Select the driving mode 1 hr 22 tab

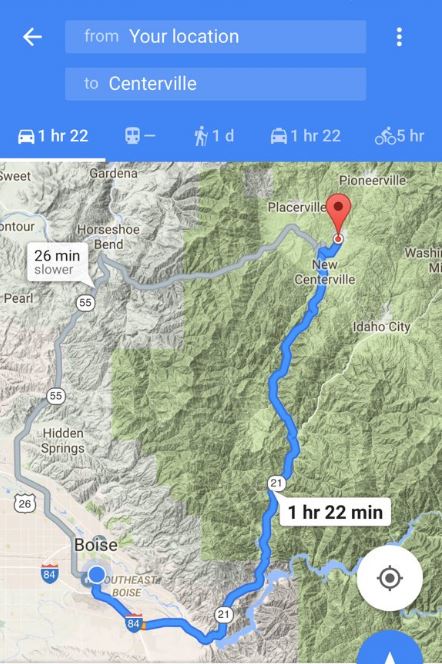53,136
